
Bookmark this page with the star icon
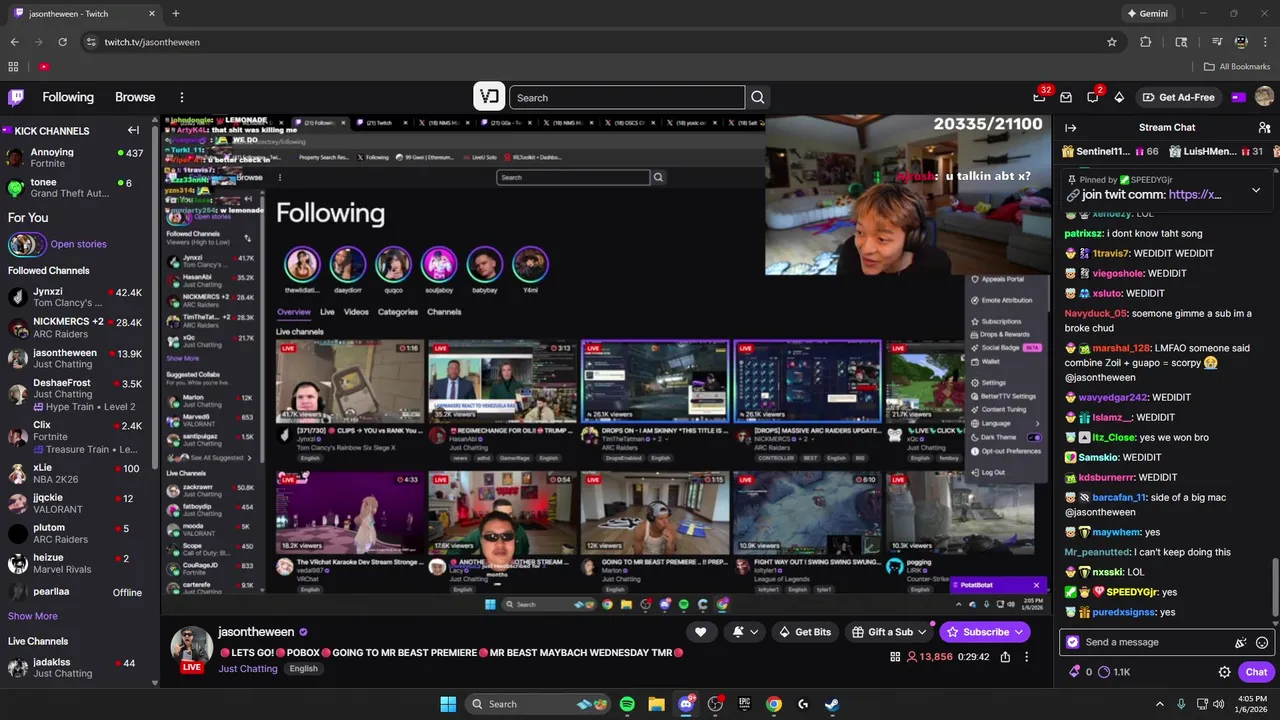(x=1111, y=42)
